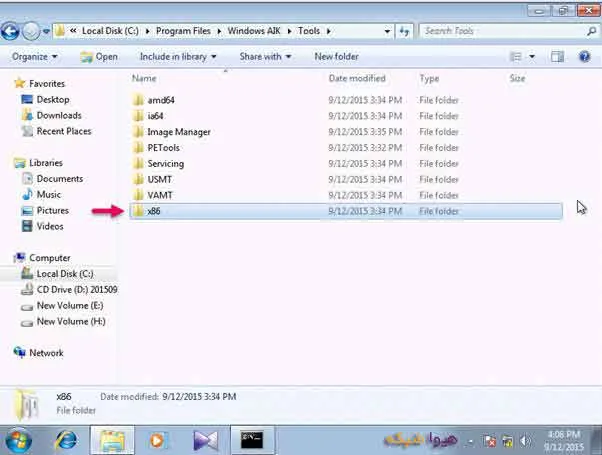Select Local Disk (C:) in sidebar
Image resolution: width=602 pixels, height=455 pixels.
65,274
